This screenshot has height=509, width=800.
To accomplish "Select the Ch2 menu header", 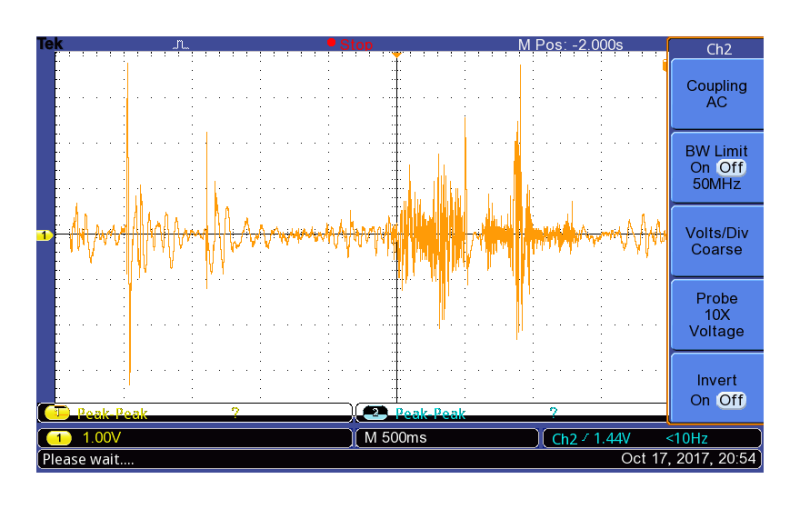I will pos(716,49).
